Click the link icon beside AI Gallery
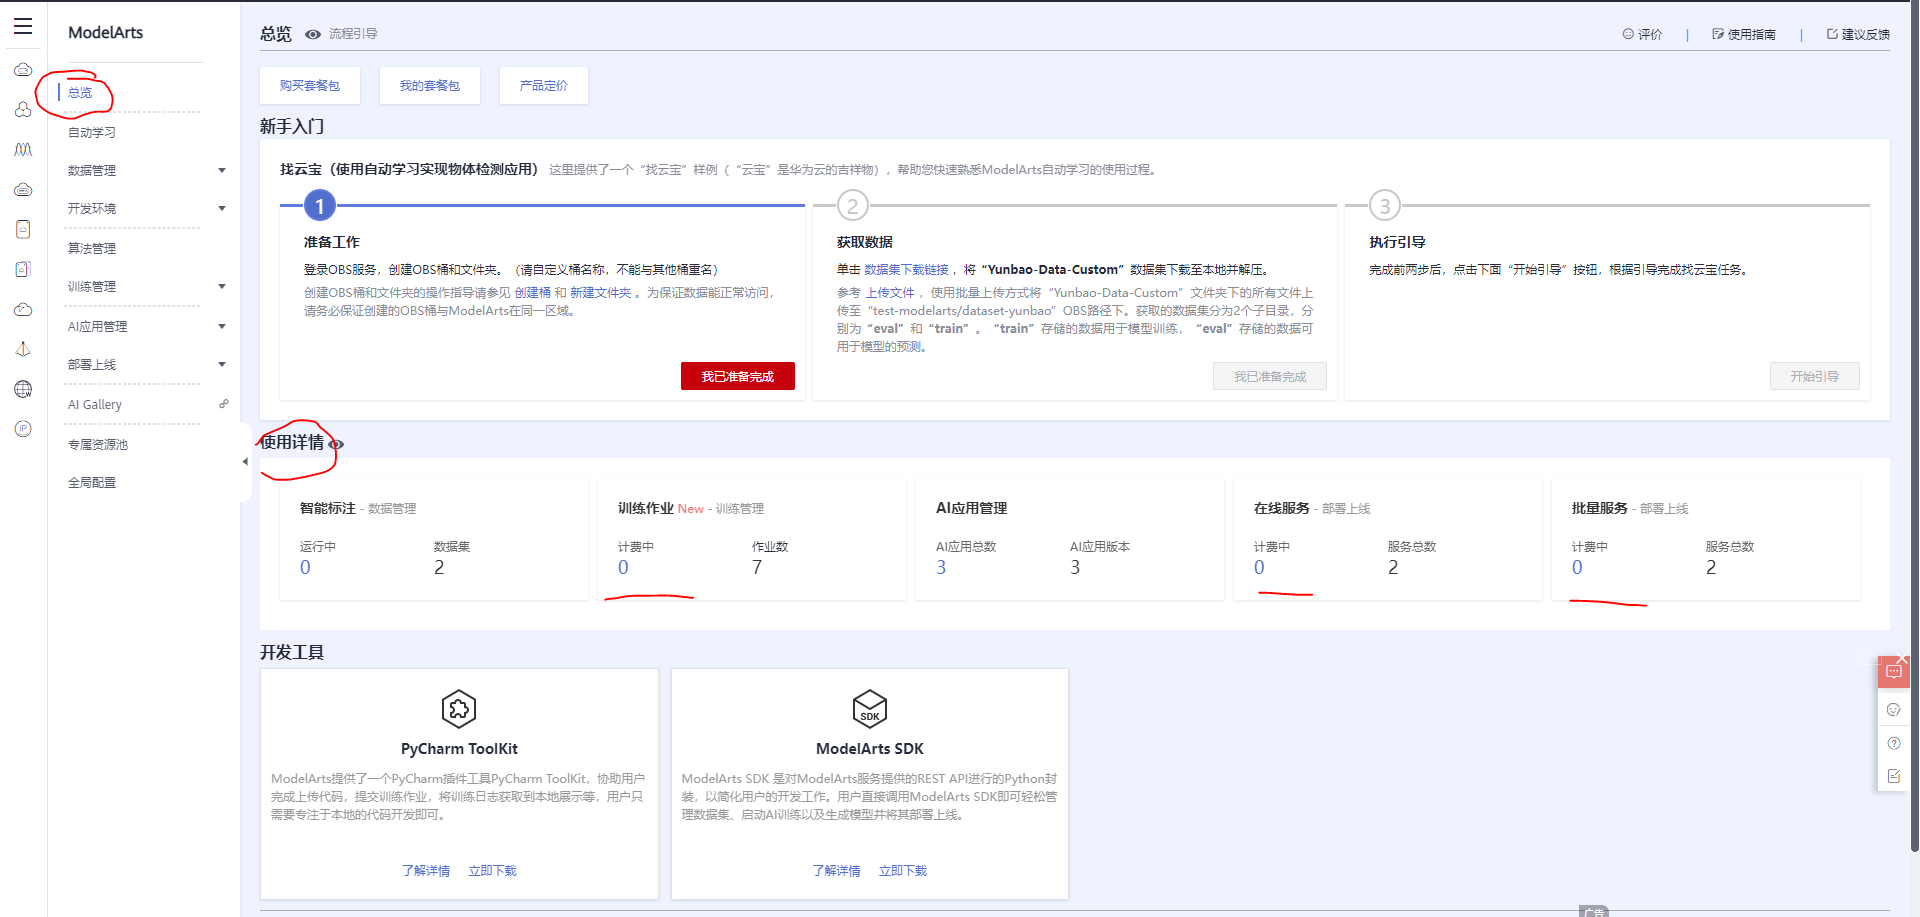The width and height of the screenshot is (1920, 917). [224, 404]
